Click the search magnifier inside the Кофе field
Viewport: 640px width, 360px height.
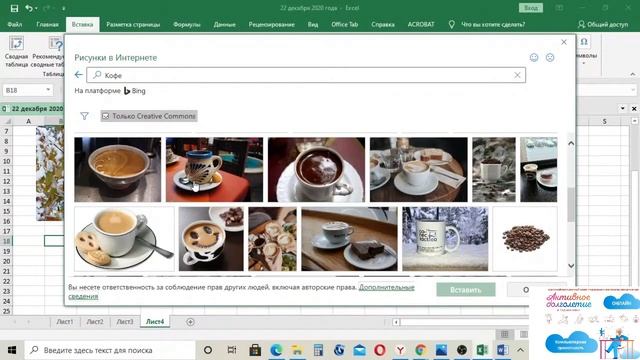point(97,75)
